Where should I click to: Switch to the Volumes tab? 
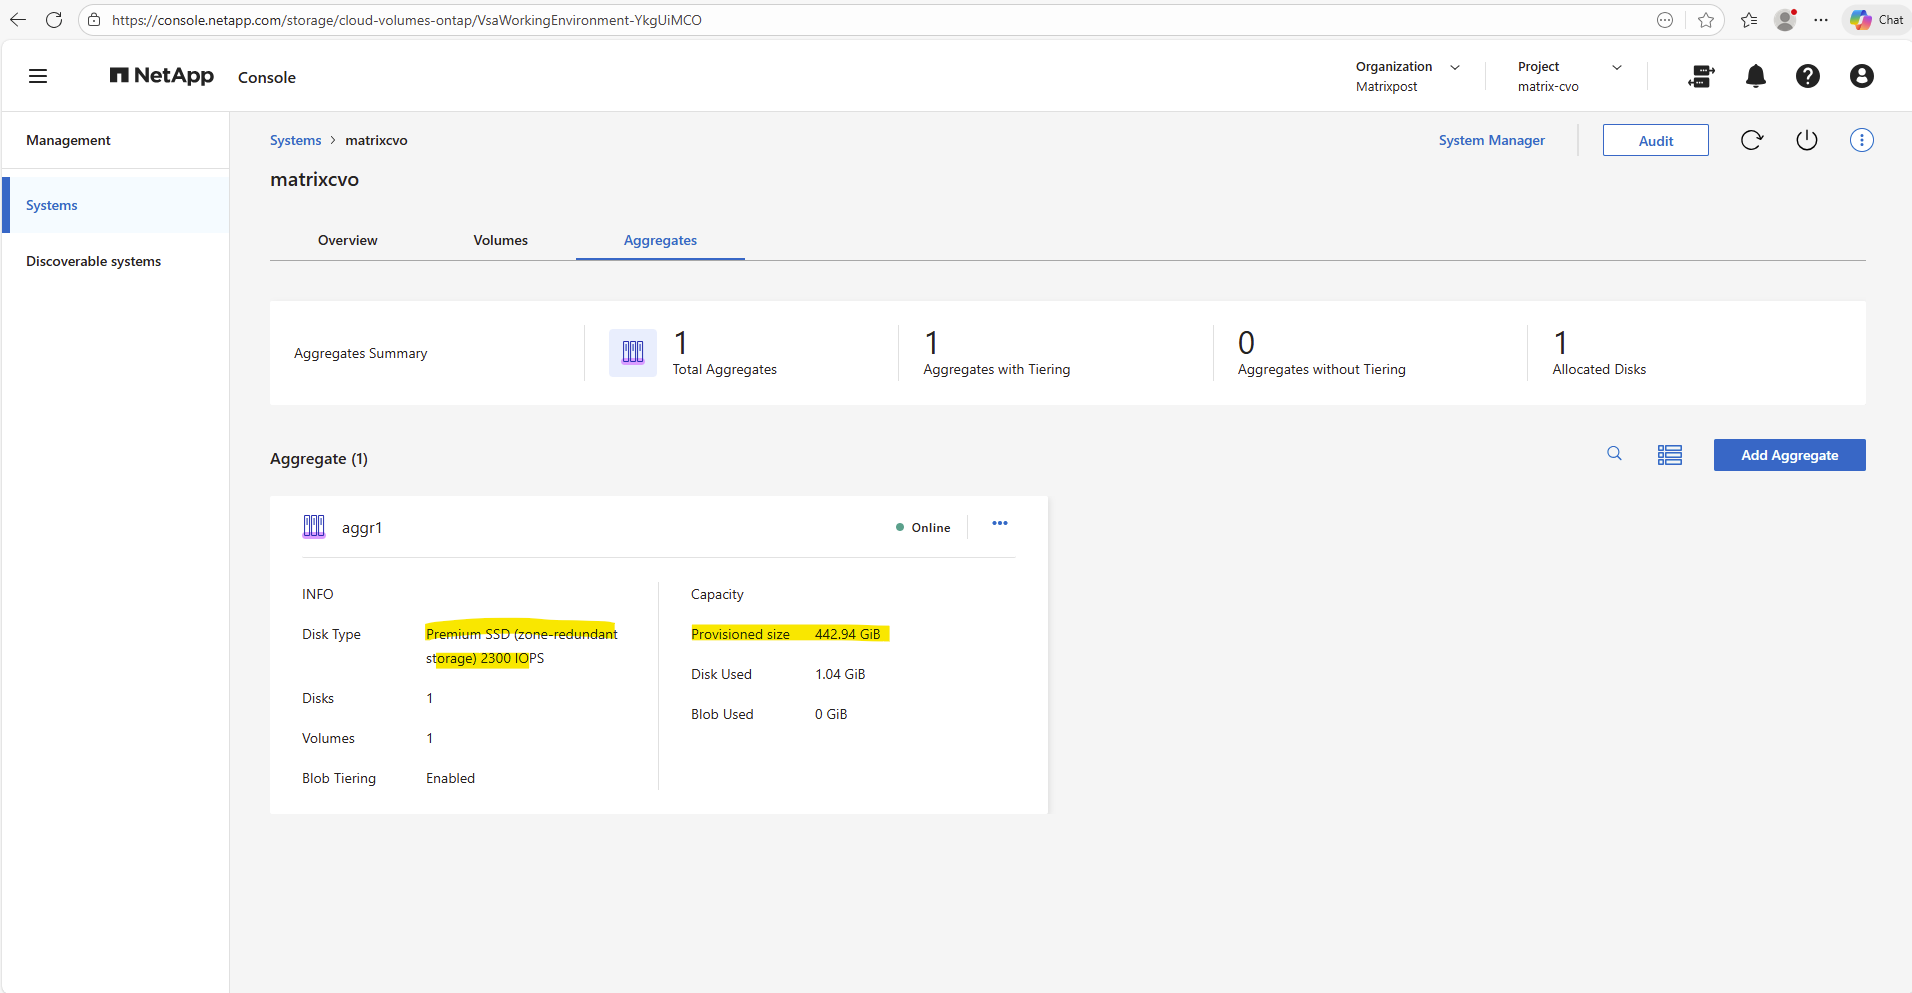click(500, 240)
